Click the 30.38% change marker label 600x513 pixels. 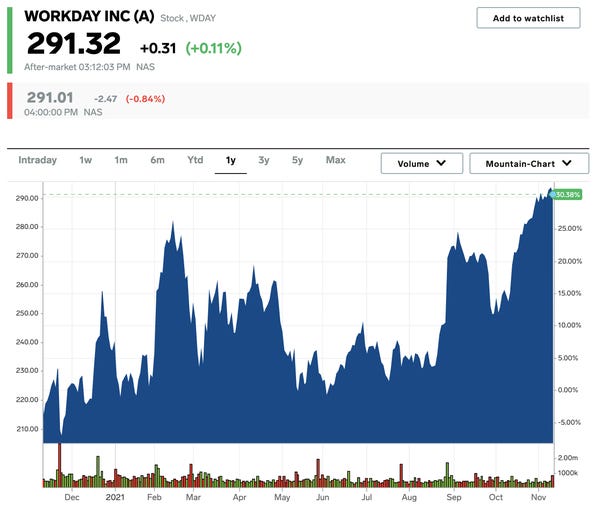(568, 195)
